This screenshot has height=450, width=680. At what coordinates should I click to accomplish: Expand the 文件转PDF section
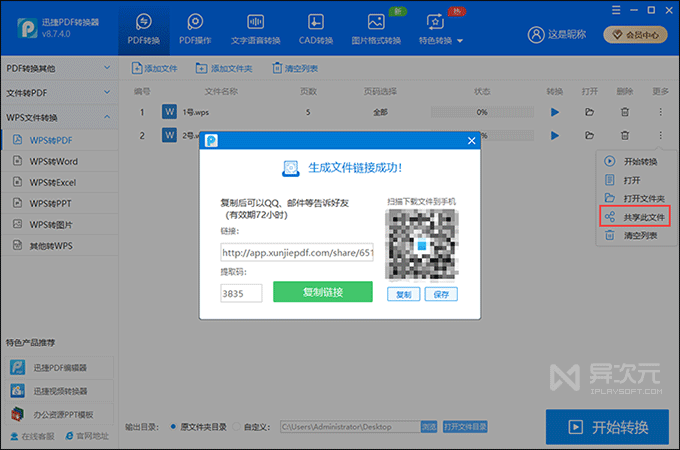59,93
